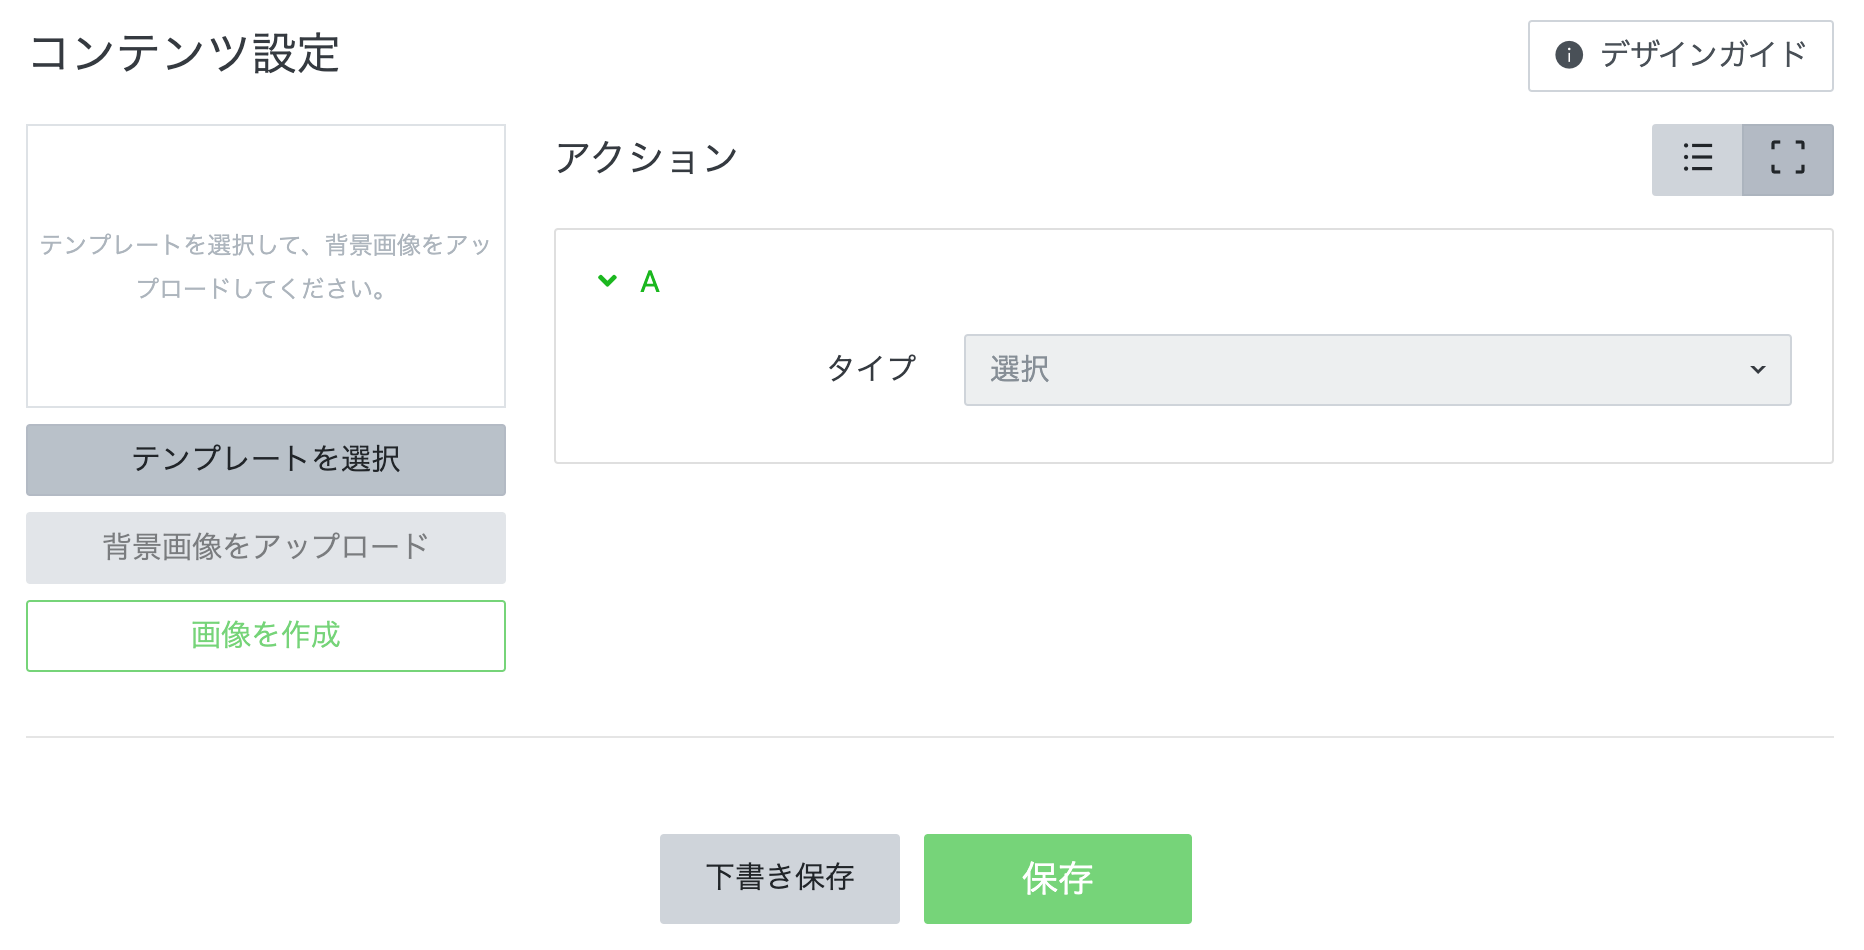Switch actions to list view icon

pyautogui.click(x=1697, y=159)
